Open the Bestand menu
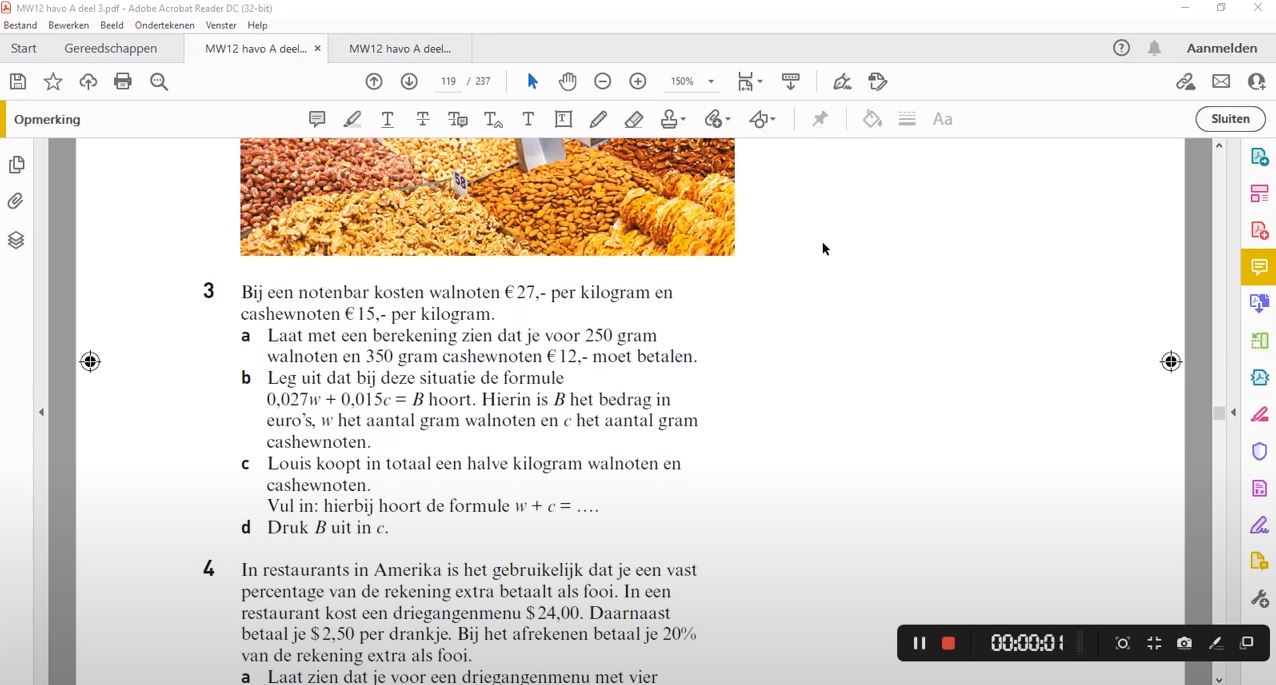 pos(20,25)
